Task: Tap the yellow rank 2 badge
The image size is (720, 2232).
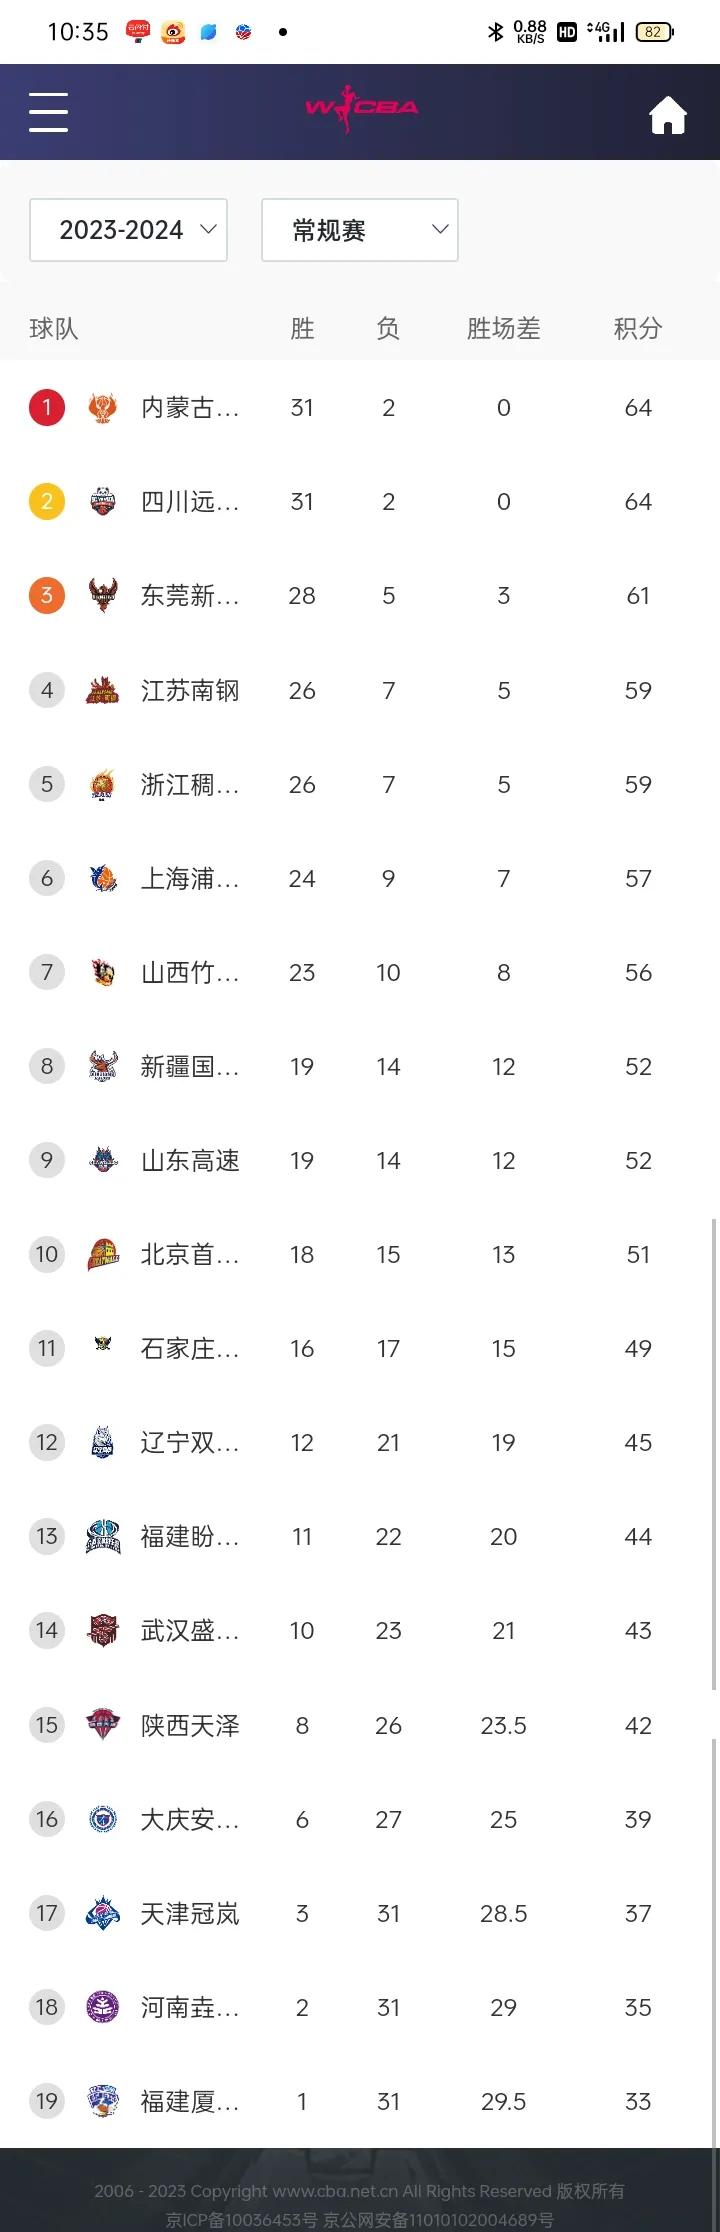Action: (47, 501)
